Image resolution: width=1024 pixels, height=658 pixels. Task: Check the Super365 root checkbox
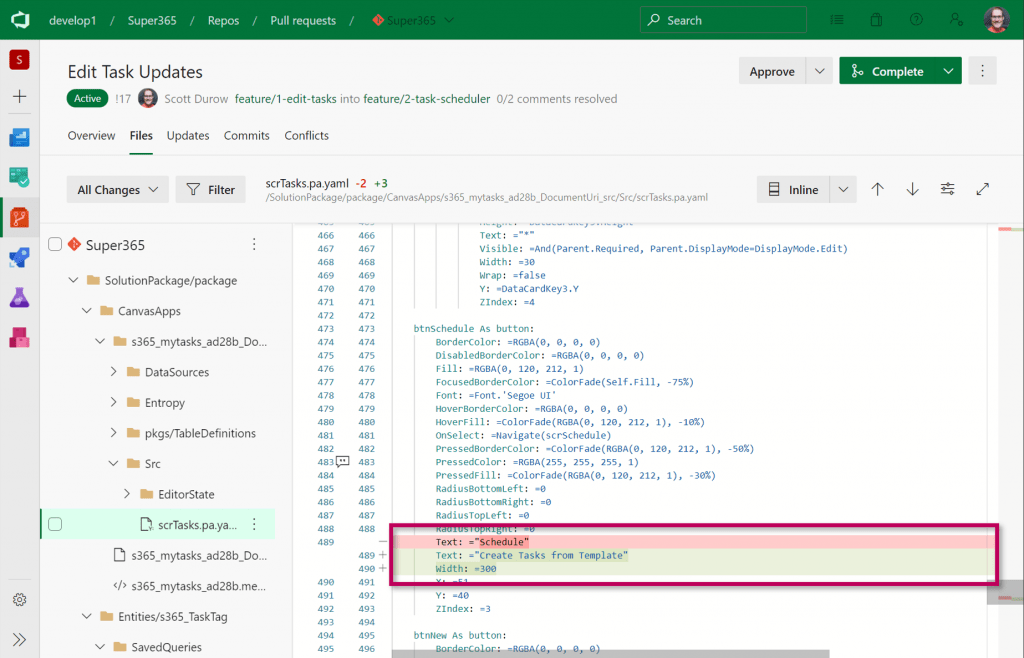[55, 244]
